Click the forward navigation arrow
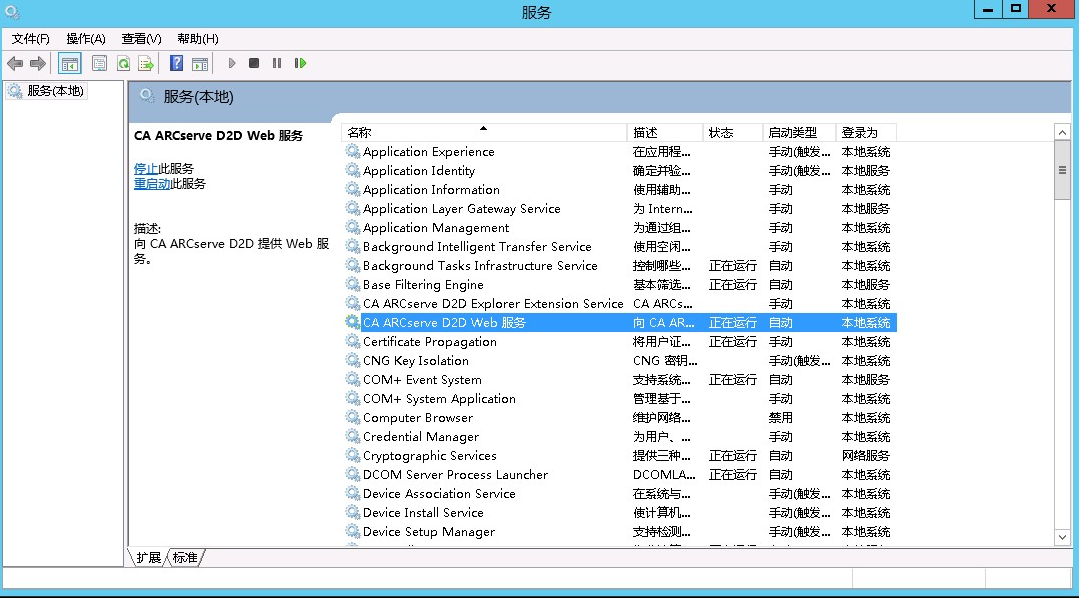The height and width of the screenshot is (598, 1079). [x=37, y=63]
